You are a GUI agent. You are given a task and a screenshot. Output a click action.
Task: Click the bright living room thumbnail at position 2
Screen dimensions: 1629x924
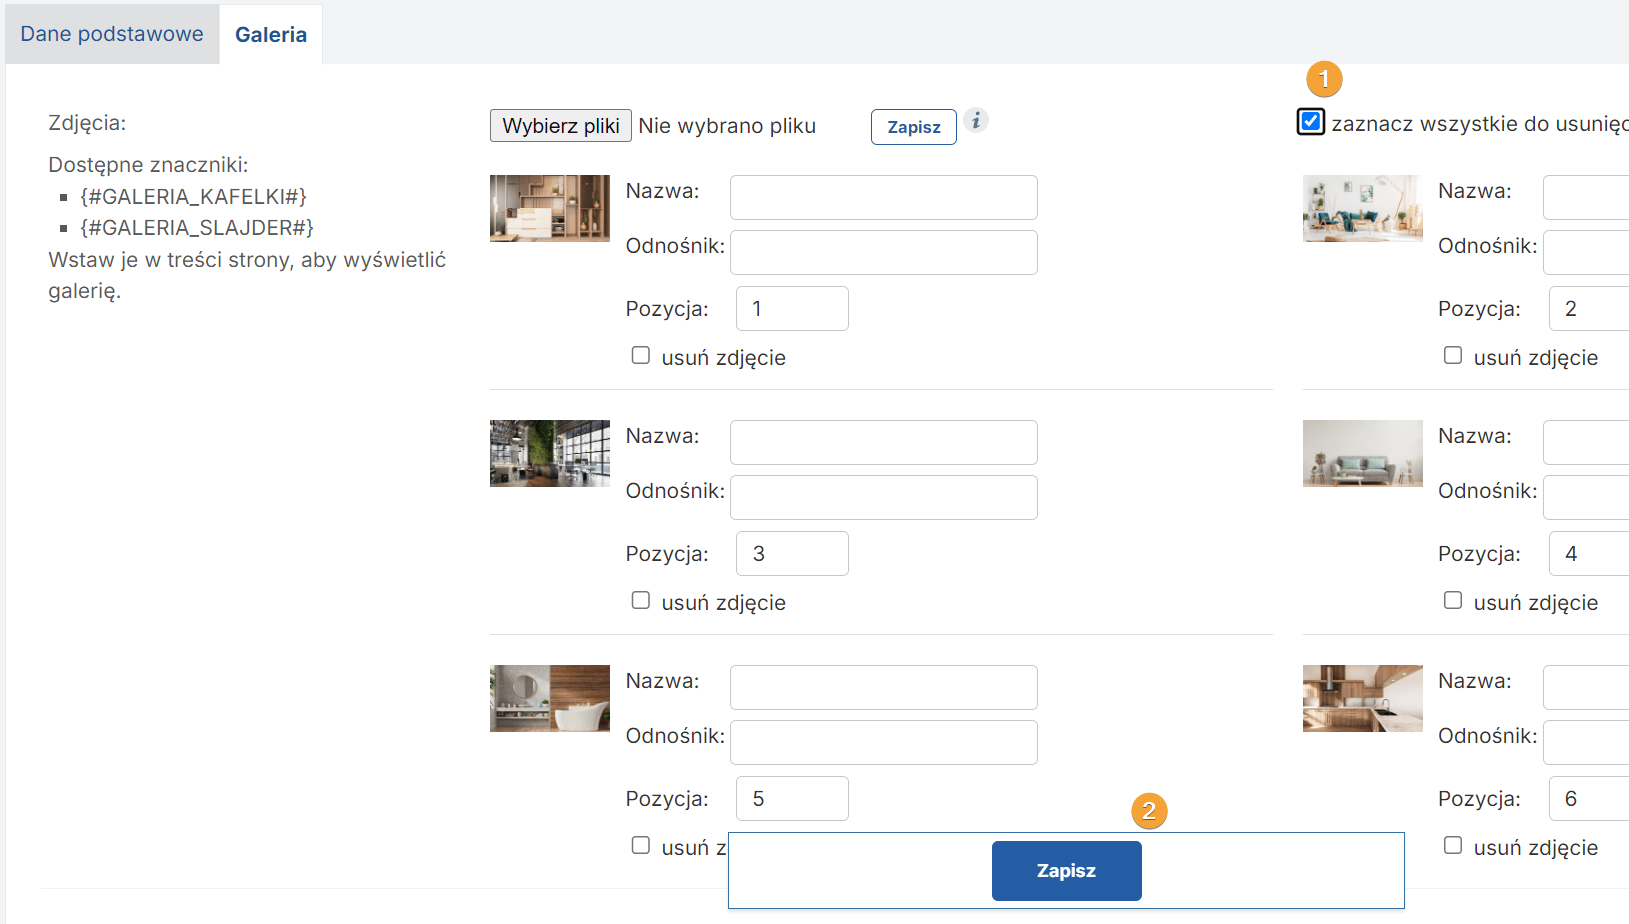(1362, 208)
